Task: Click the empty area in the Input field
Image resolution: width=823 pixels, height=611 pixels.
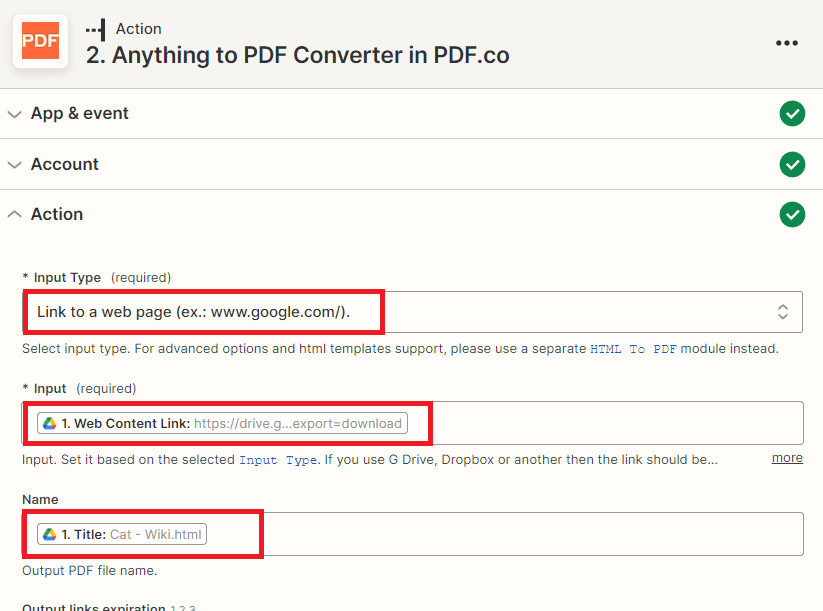Action: tap(610, 423)
